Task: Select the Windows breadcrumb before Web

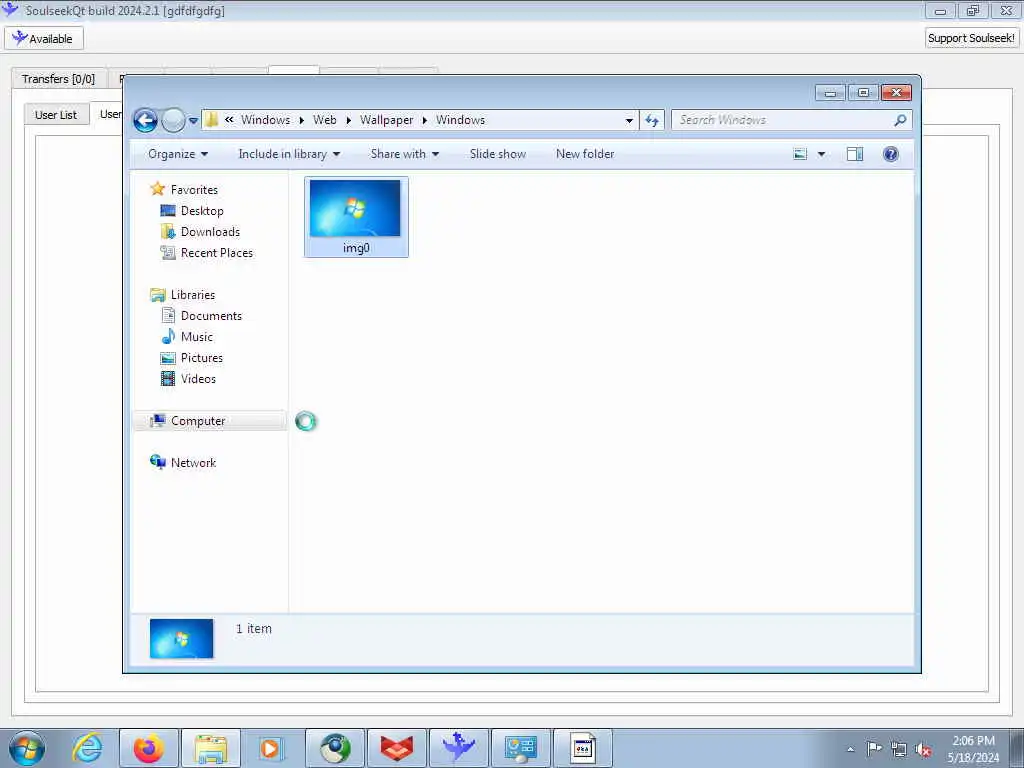Action: point(265,120)
